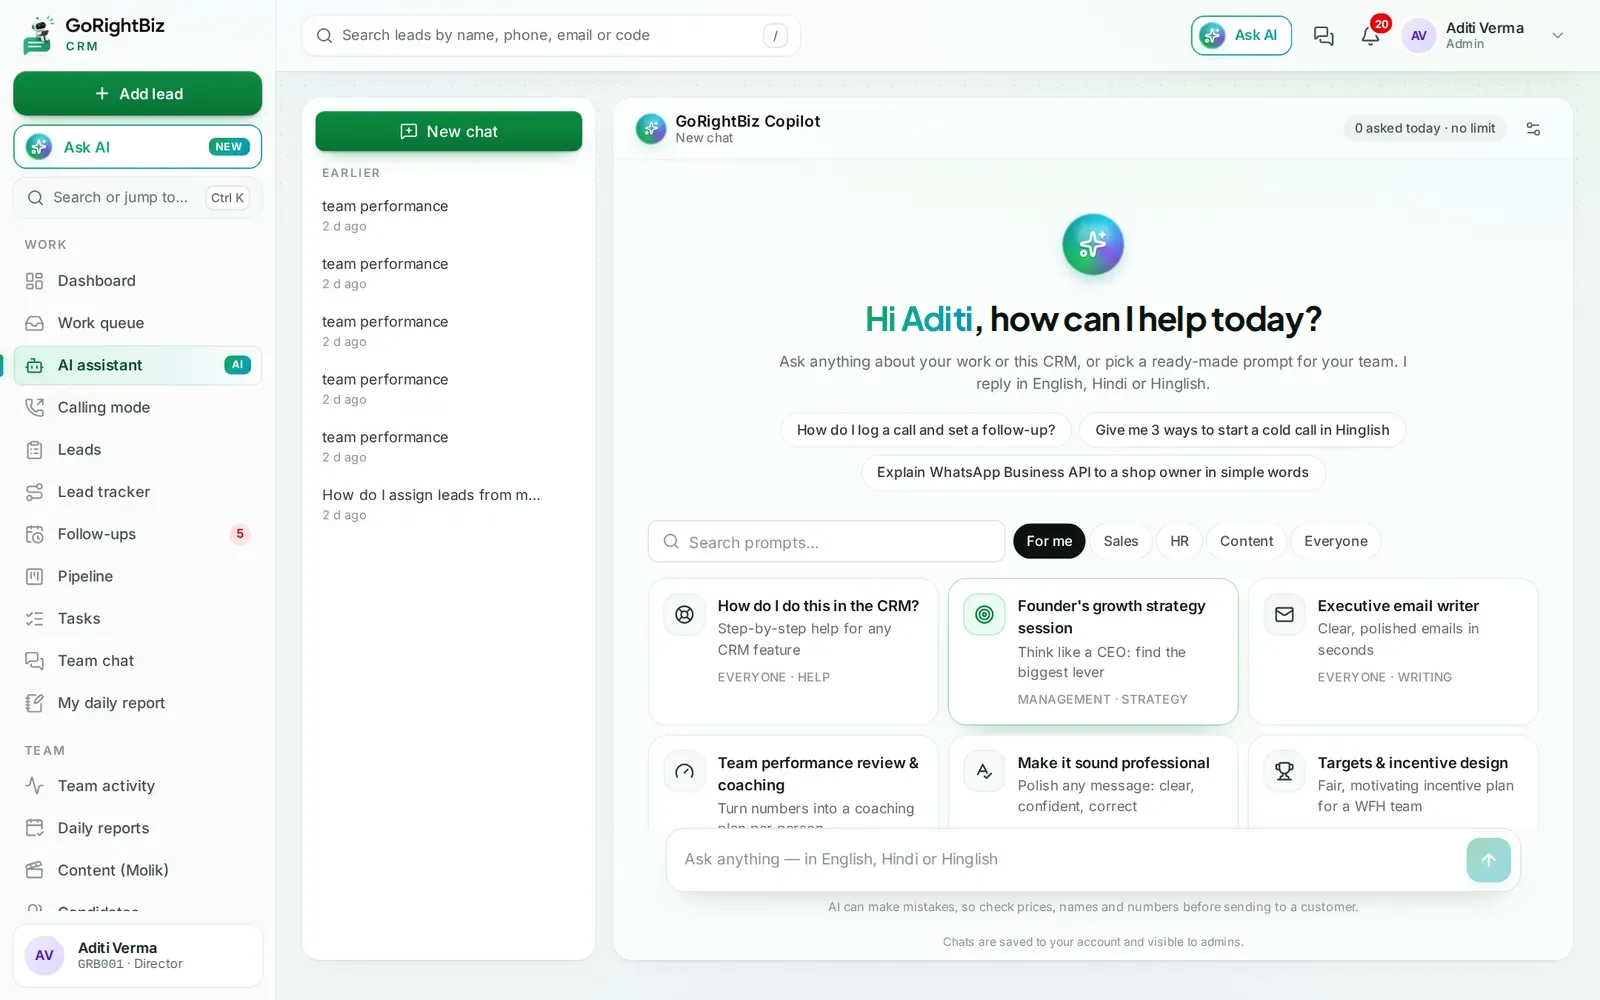Open Team activity in sidebar

(x=138, y=786)
